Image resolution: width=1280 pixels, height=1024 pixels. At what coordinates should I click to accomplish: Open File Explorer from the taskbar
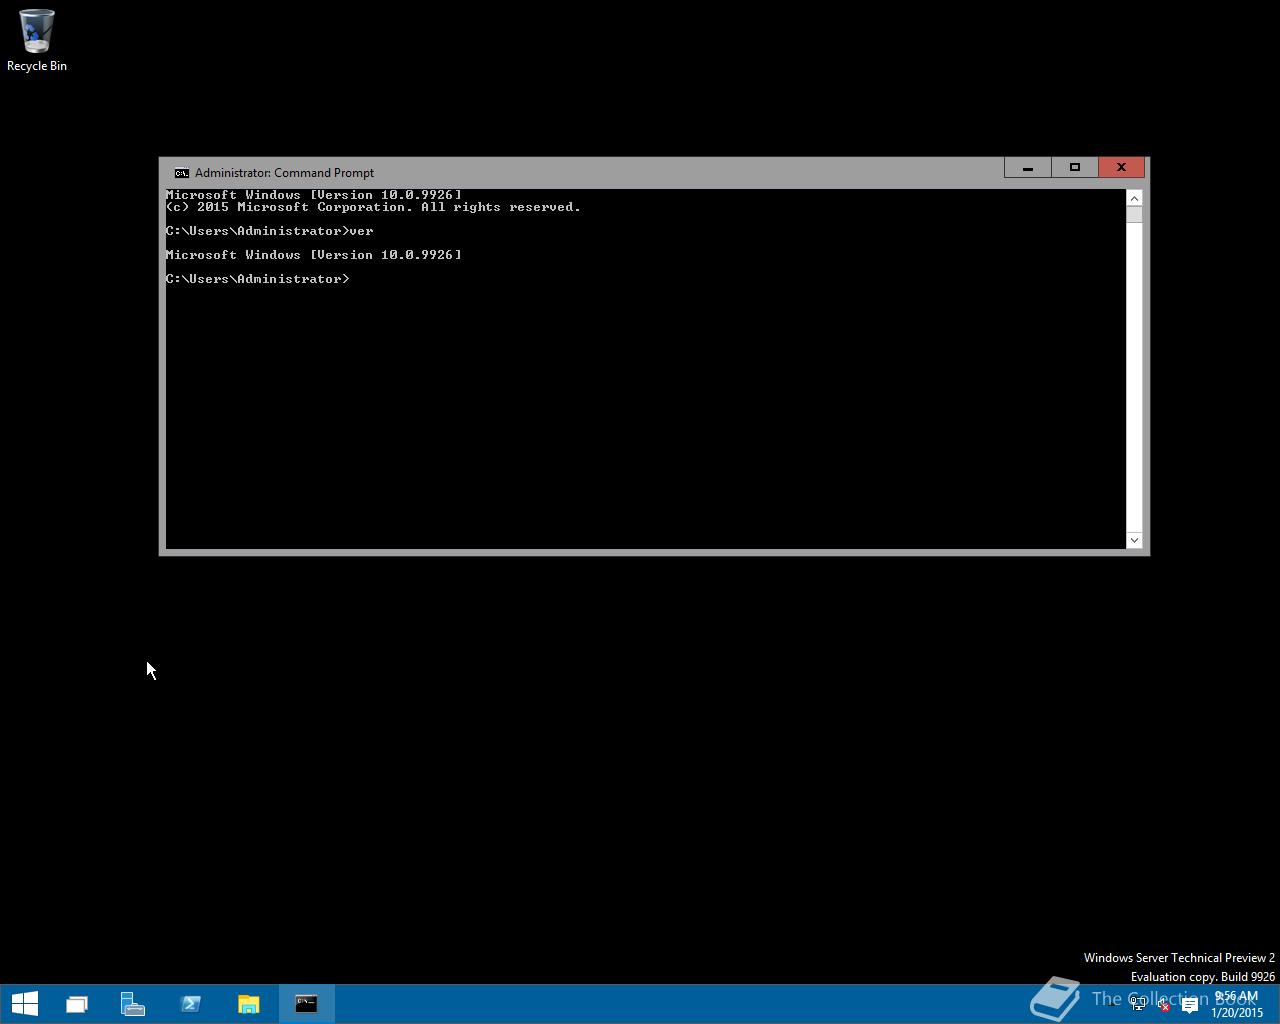point(248,1003)
